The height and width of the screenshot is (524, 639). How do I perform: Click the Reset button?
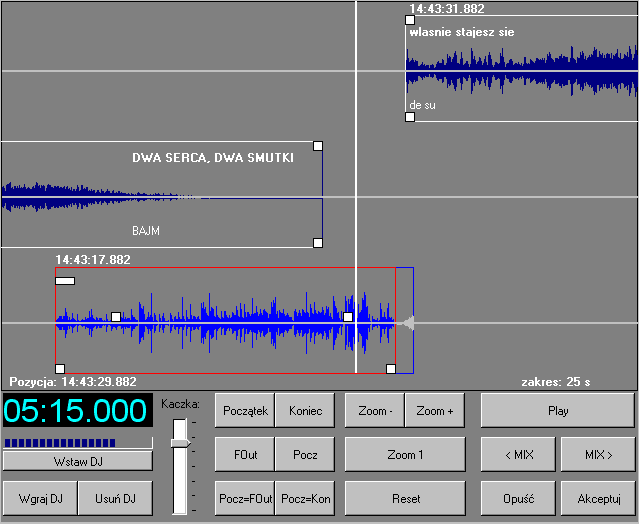[405, 498]
